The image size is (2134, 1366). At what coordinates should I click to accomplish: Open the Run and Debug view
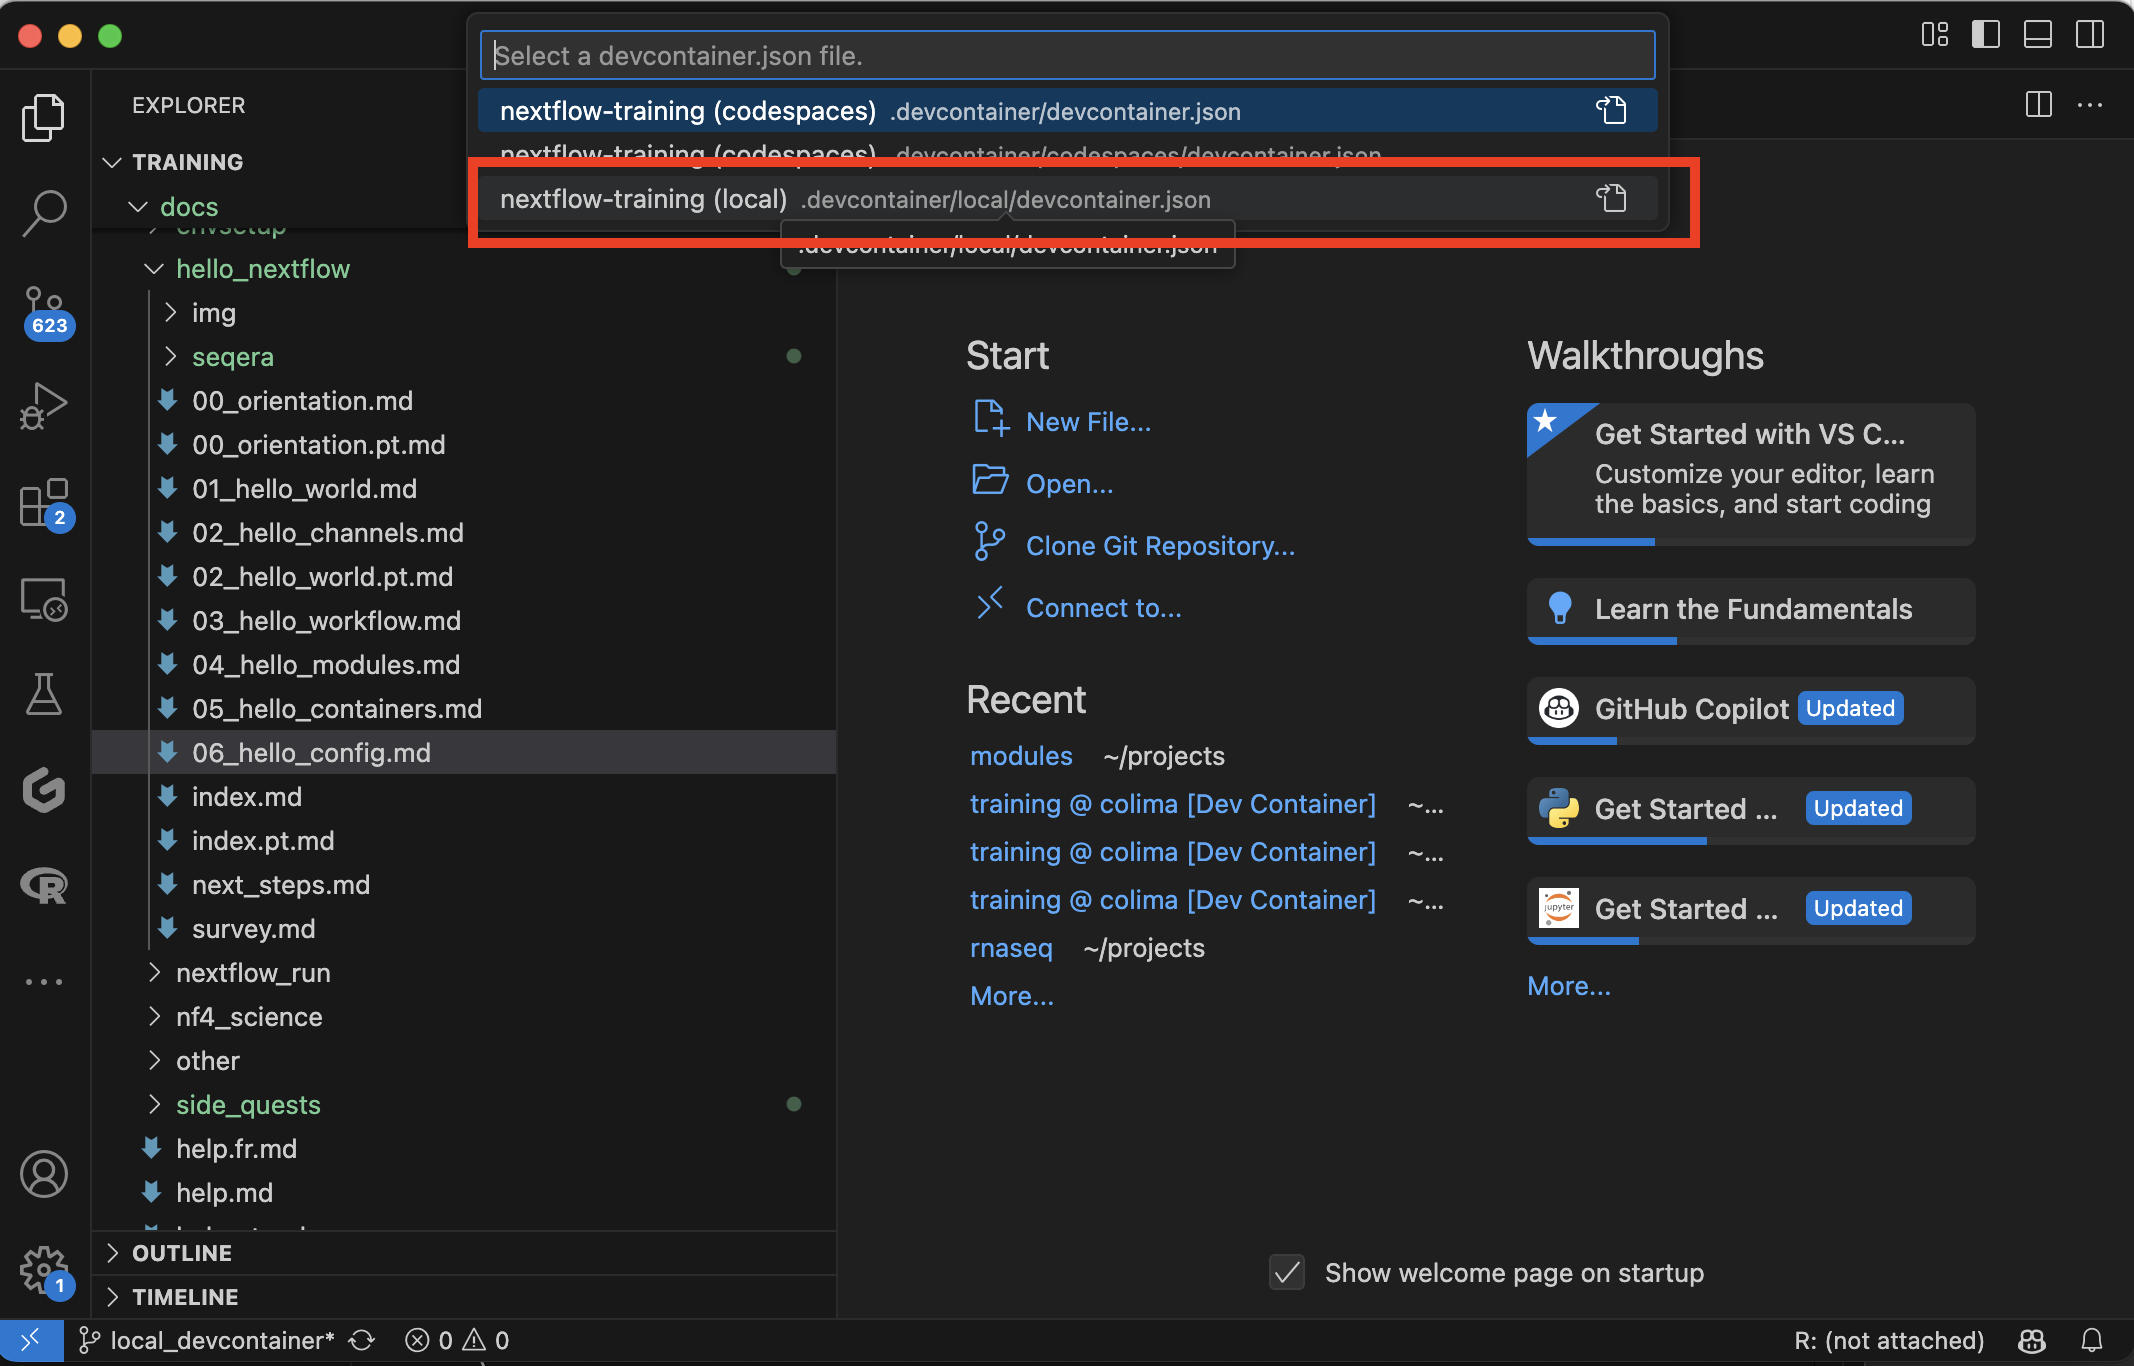[44, 405]
